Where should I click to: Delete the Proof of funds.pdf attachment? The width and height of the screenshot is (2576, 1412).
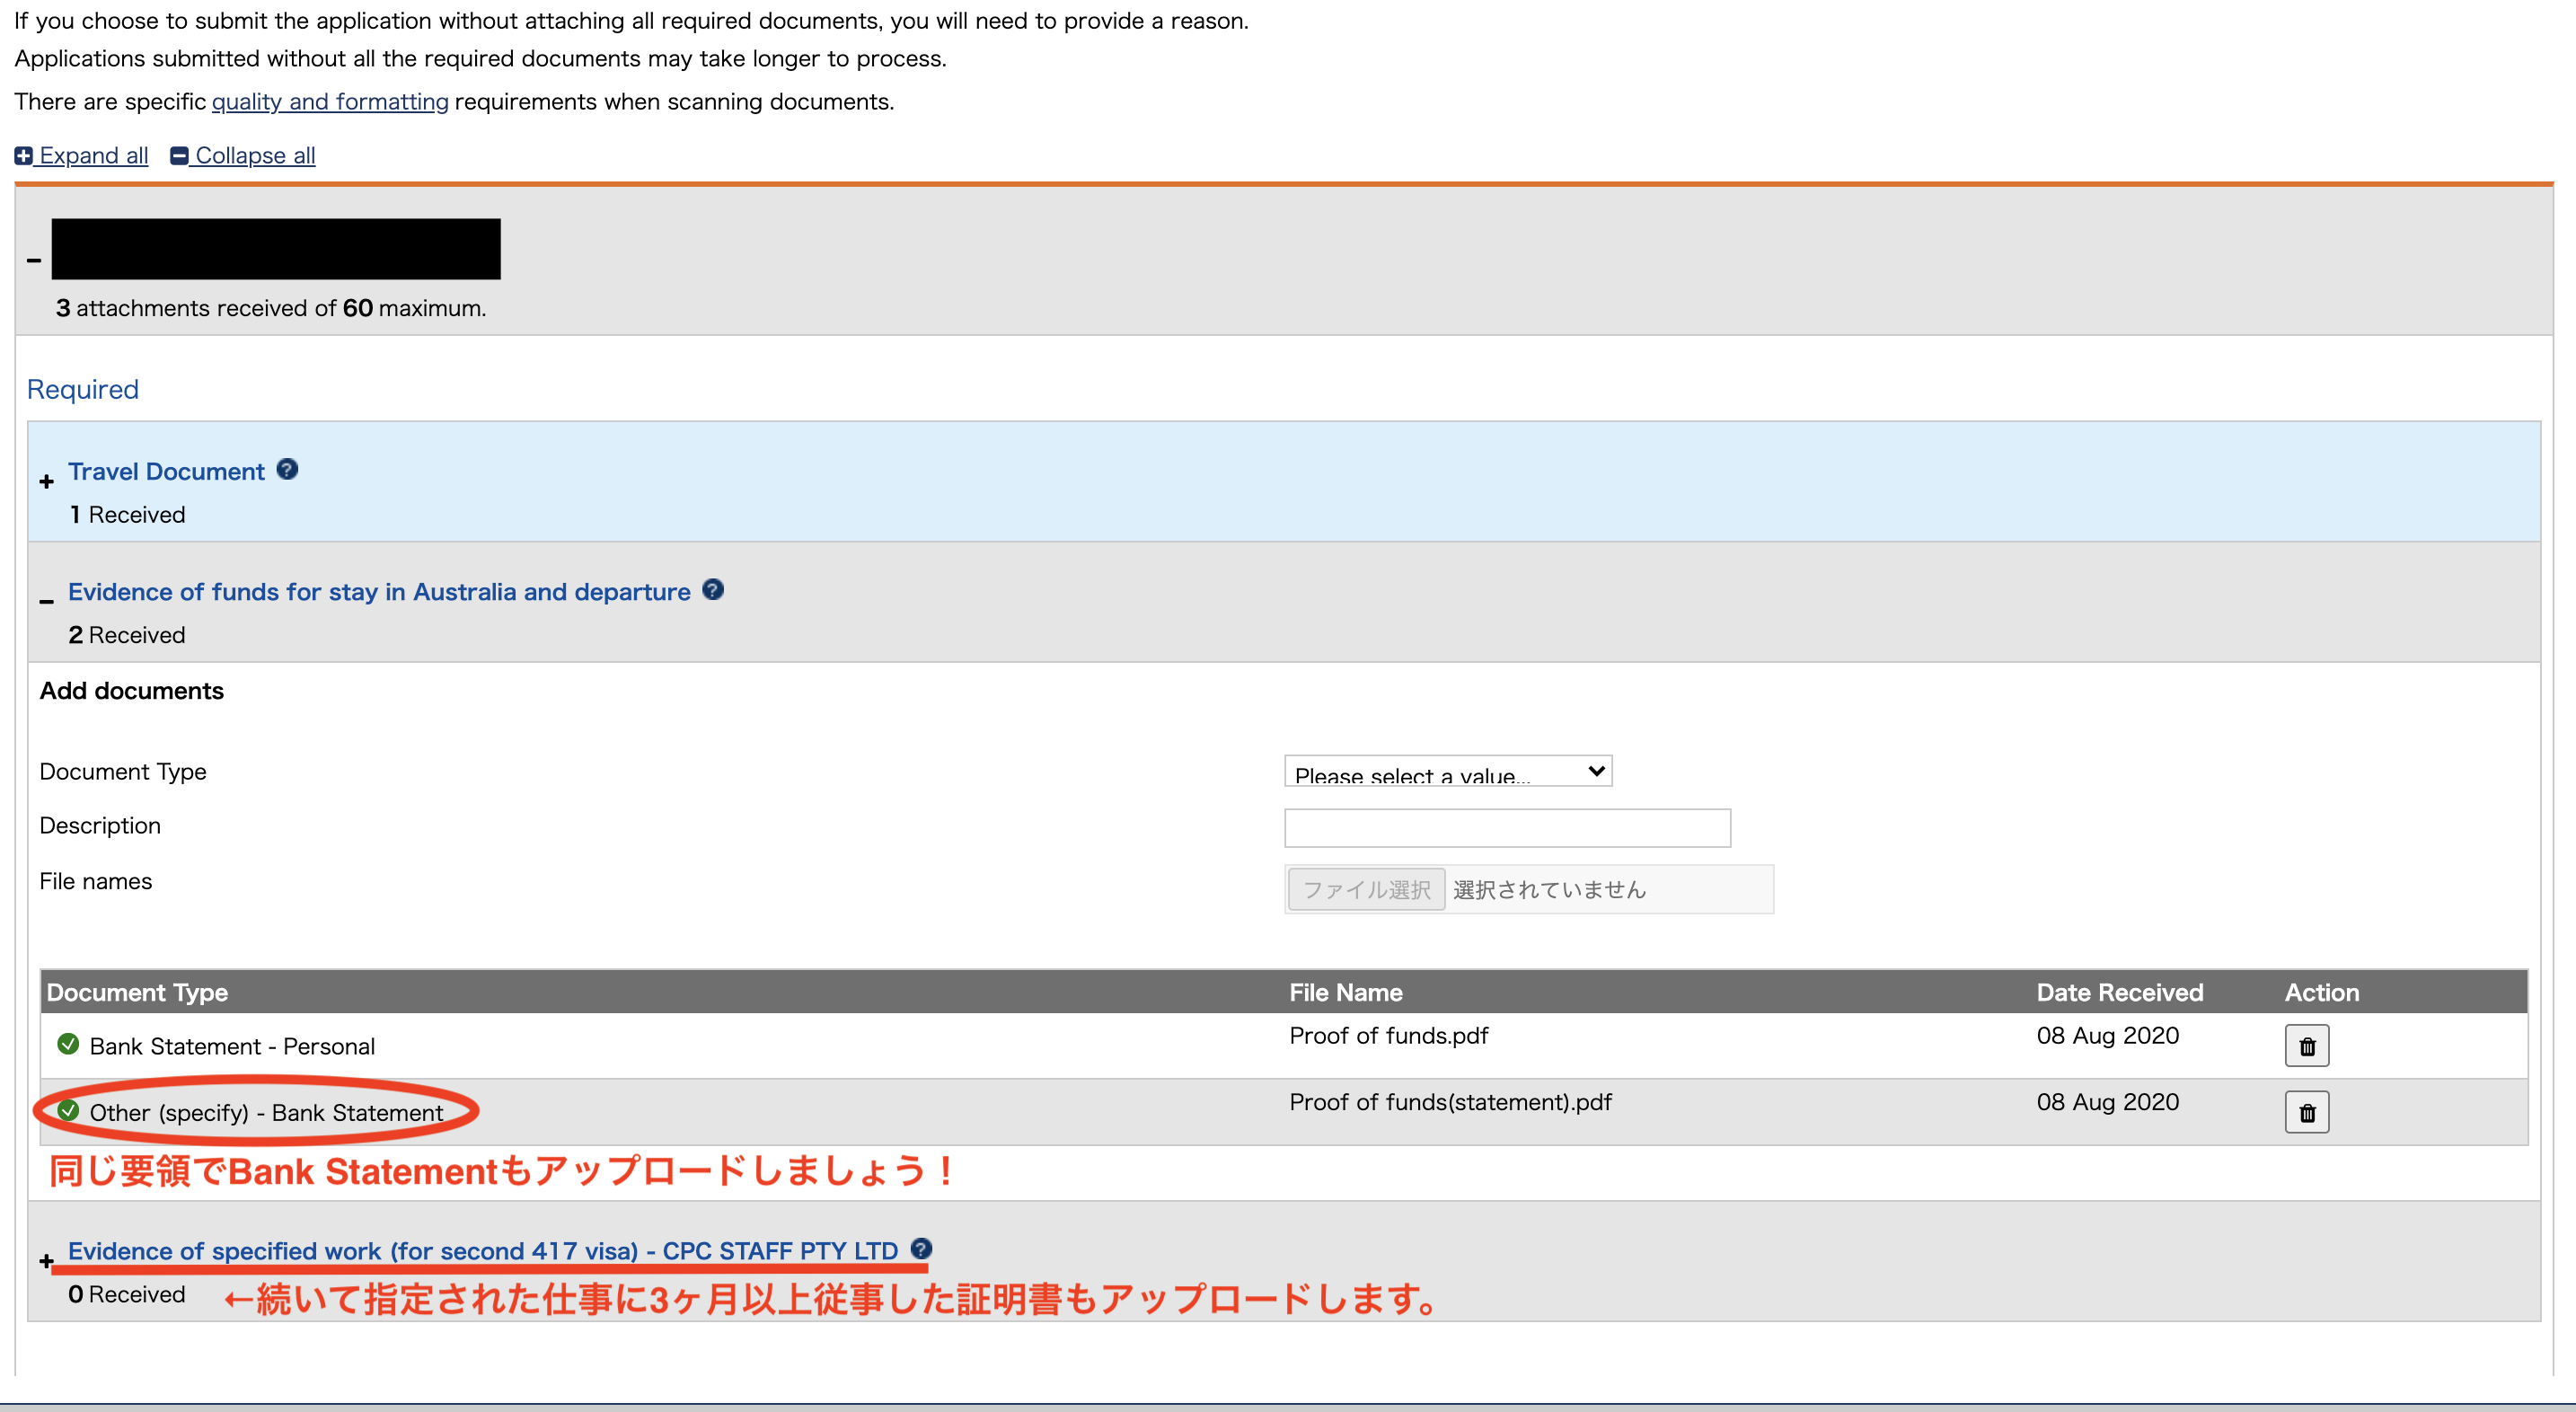(x=2306, y=1046)
